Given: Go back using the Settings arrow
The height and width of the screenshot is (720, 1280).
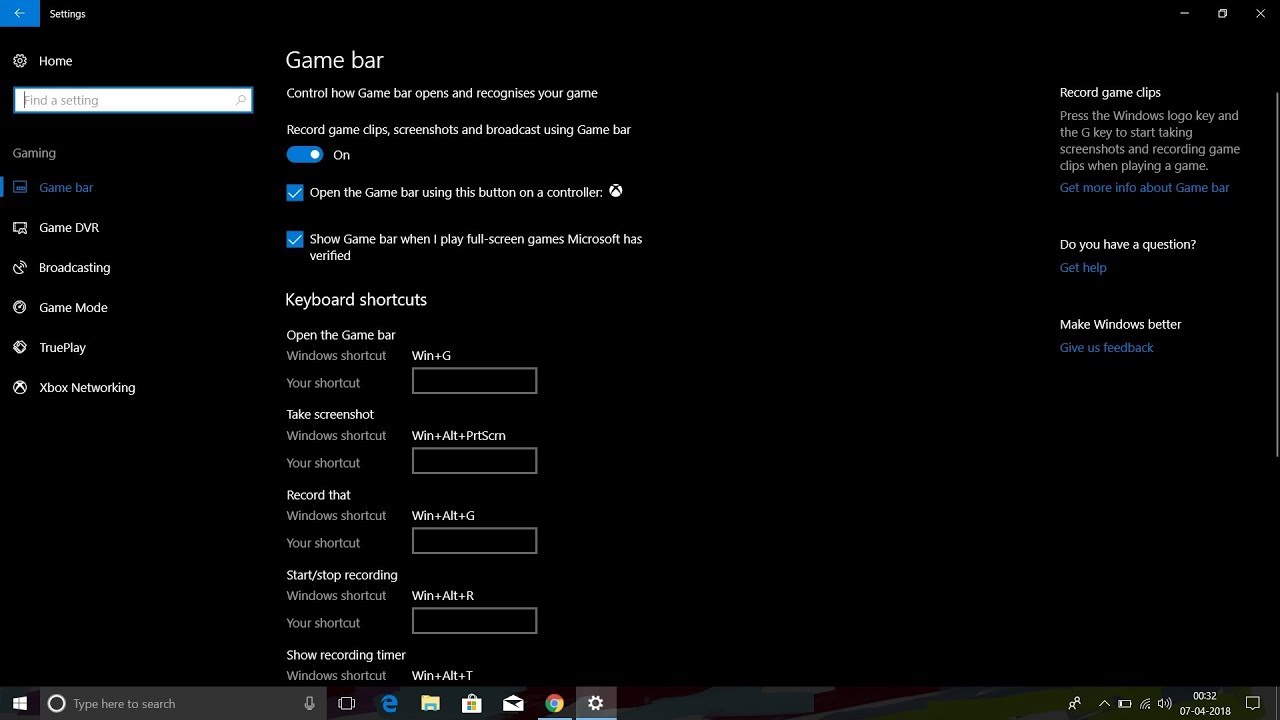Looking at the screenshot, I should pos(19,14).
